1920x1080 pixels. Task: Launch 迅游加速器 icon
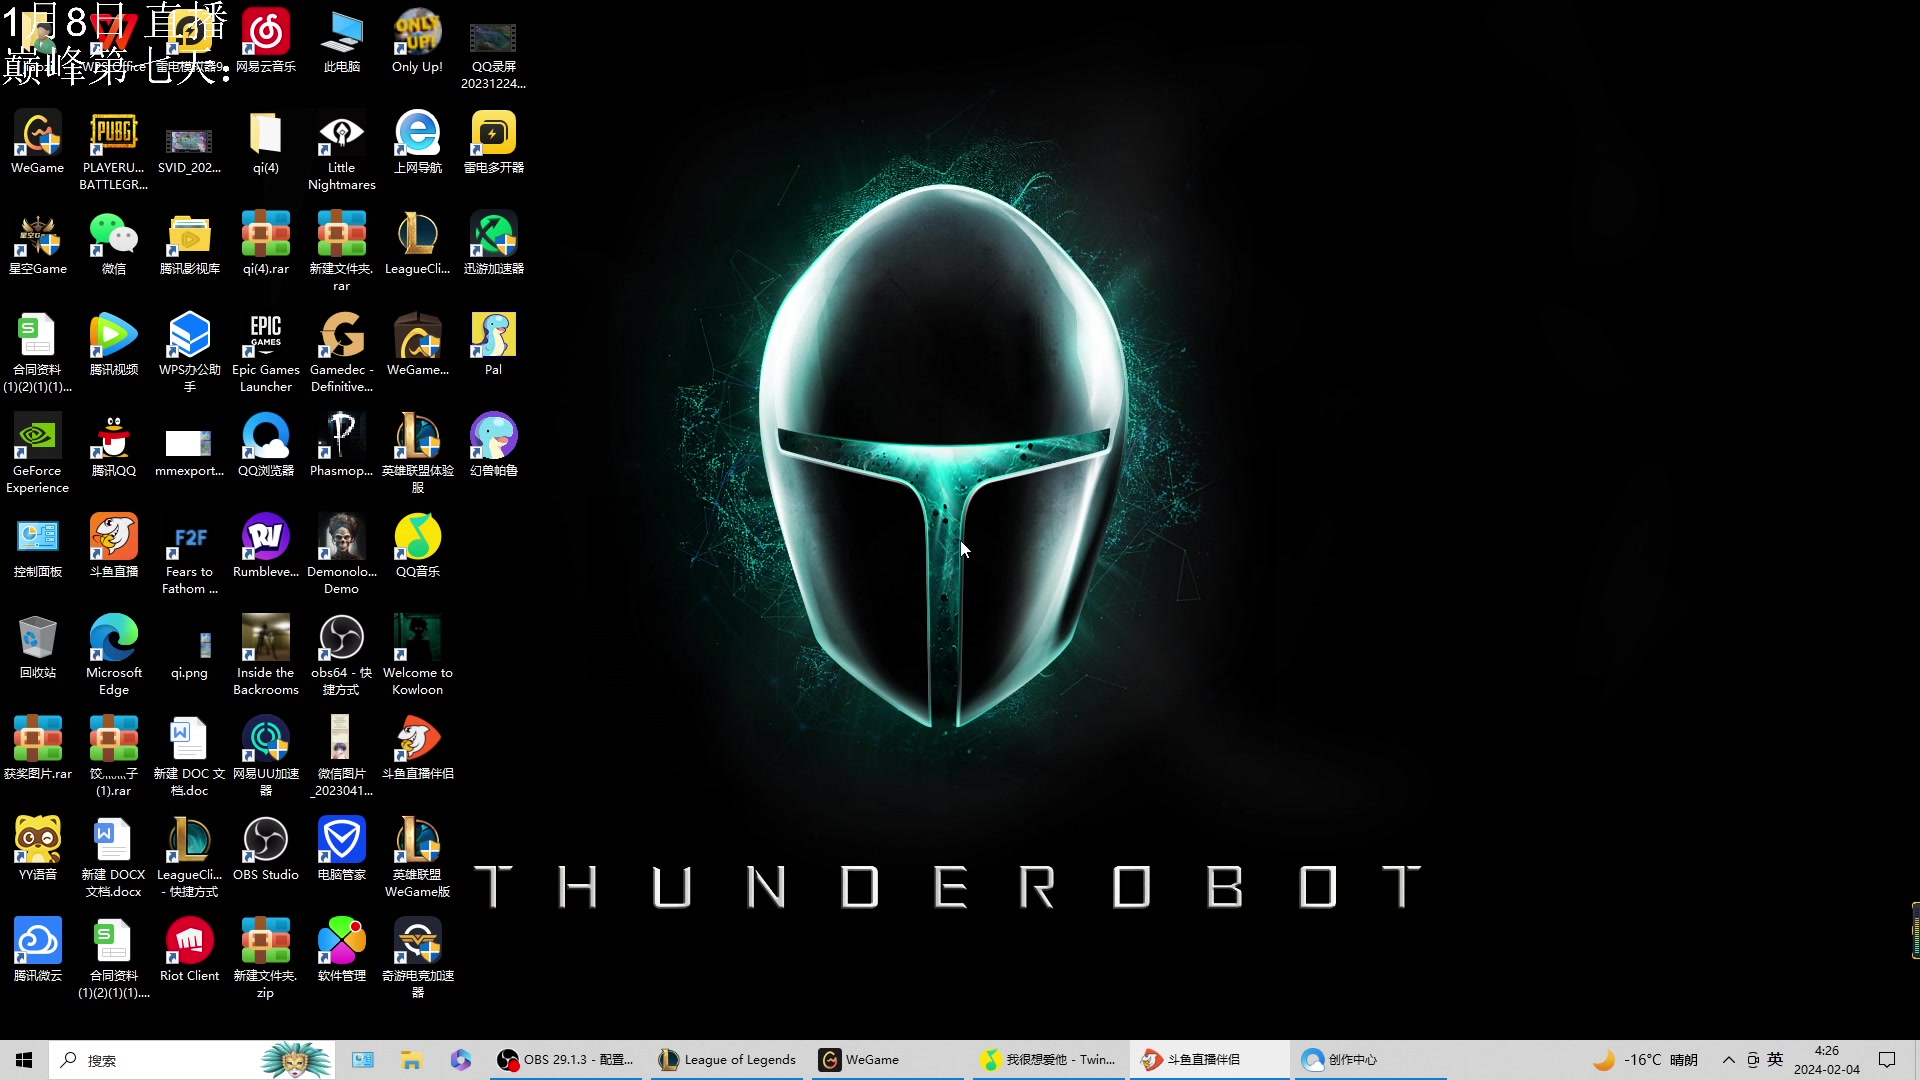[494, 244]
